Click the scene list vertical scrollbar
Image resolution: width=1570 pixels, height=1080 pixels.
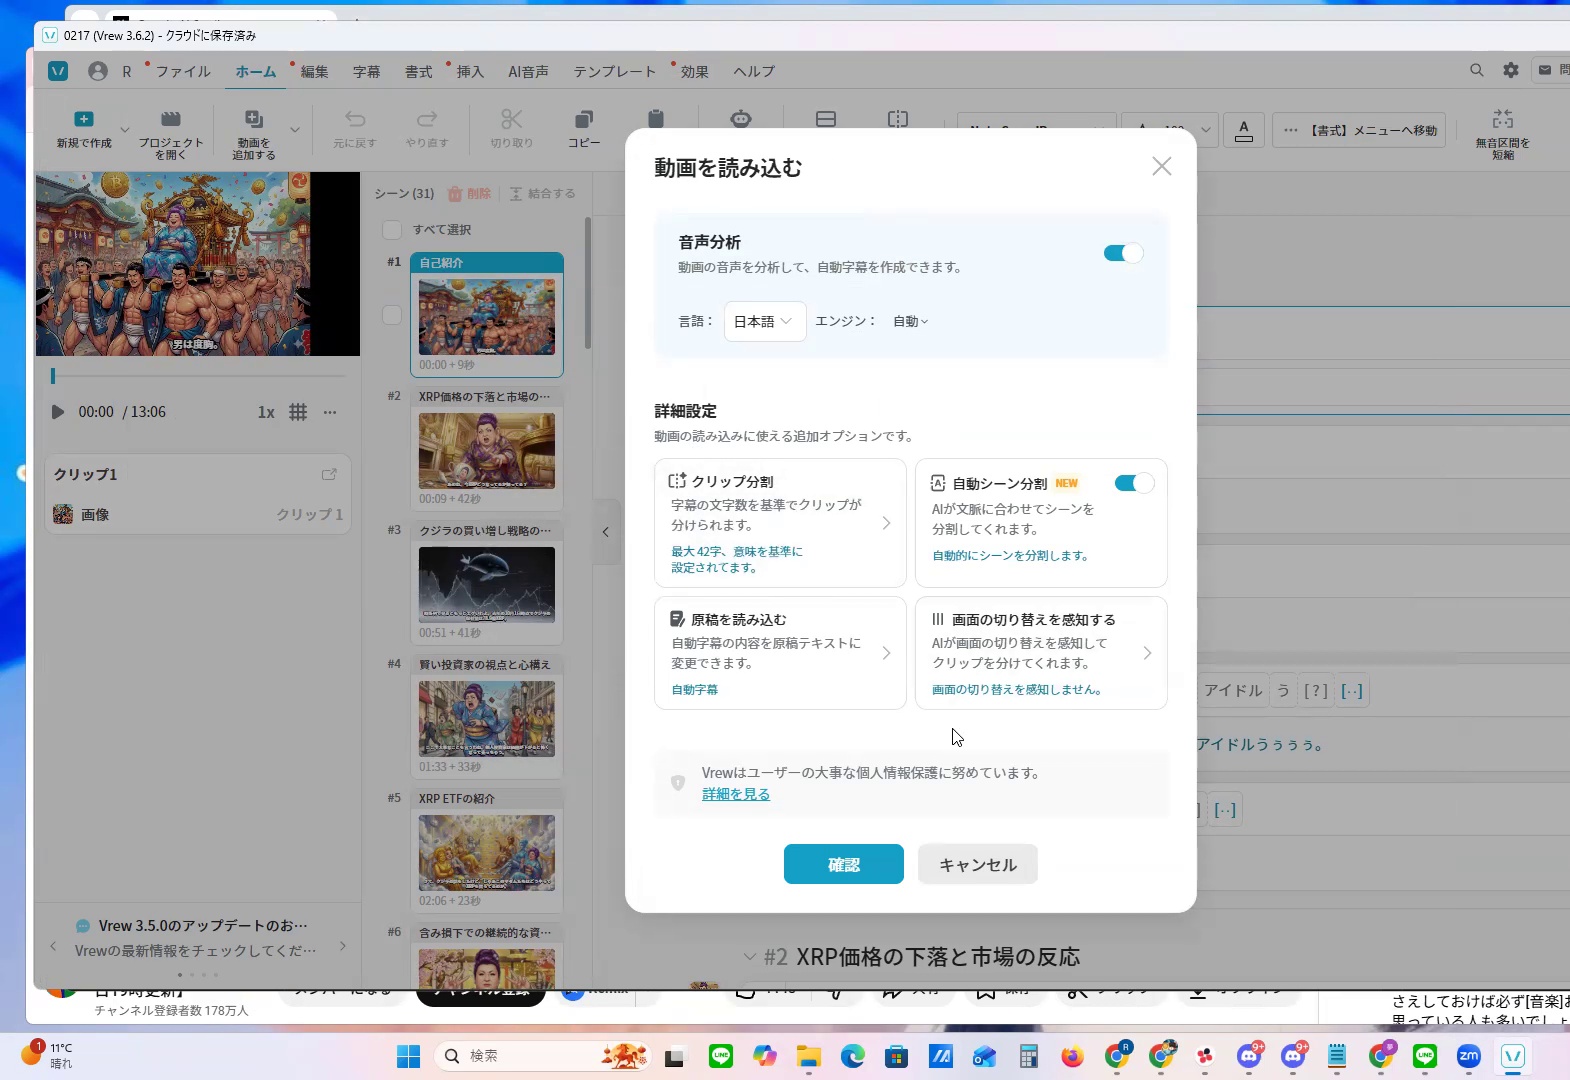point(588,283)
